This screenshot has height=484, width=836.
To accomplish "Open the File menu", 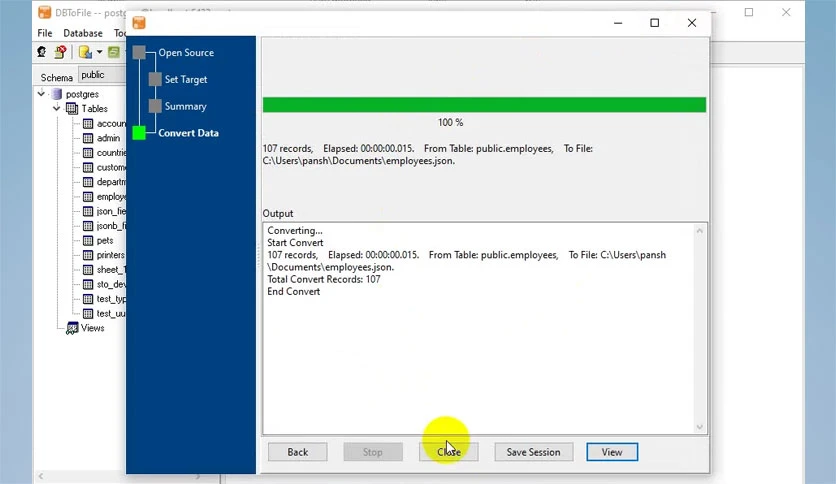I will point(45,33).
